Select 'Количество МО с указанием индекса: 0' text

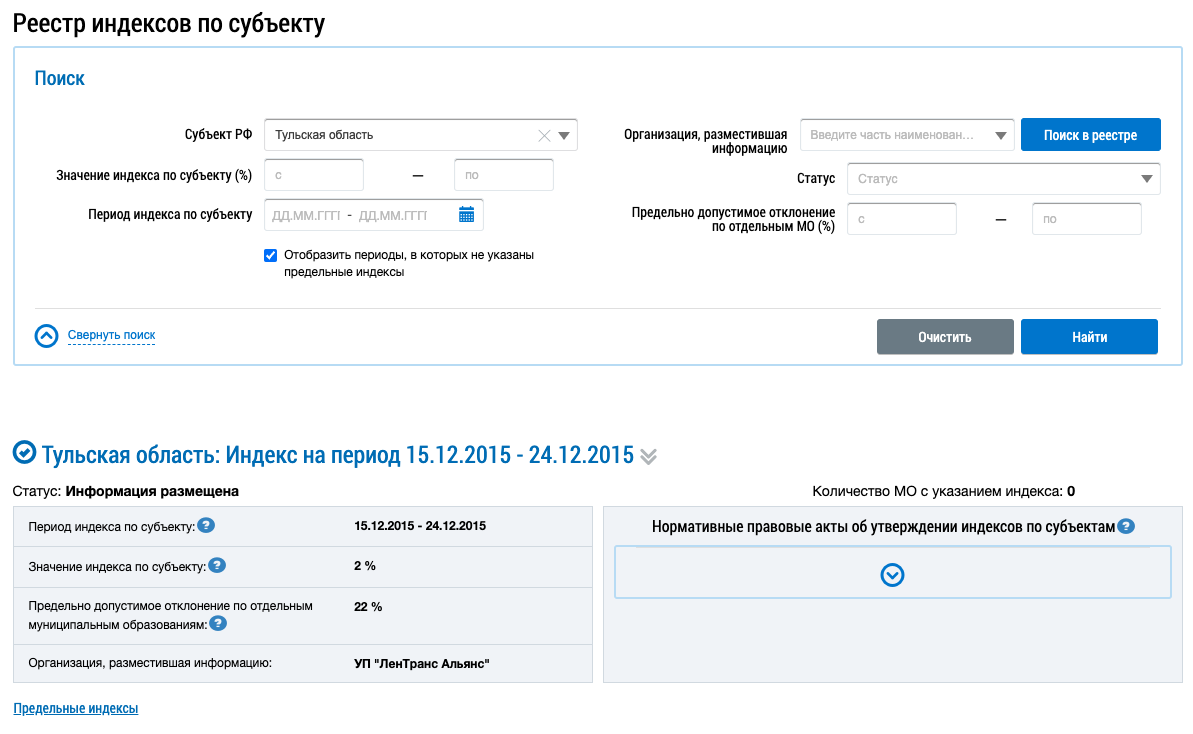tap(943, 491)
